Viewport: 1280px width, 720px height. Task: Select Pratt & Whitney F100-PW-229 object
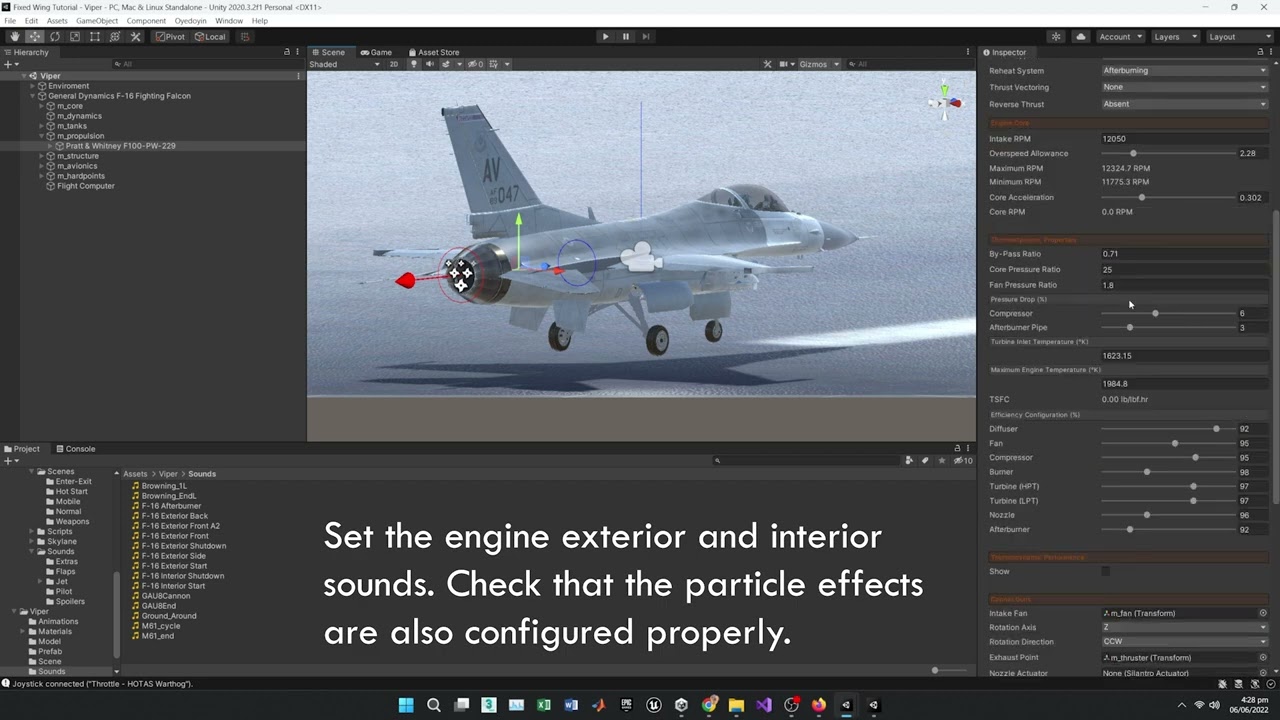click(x=120, y=146)
